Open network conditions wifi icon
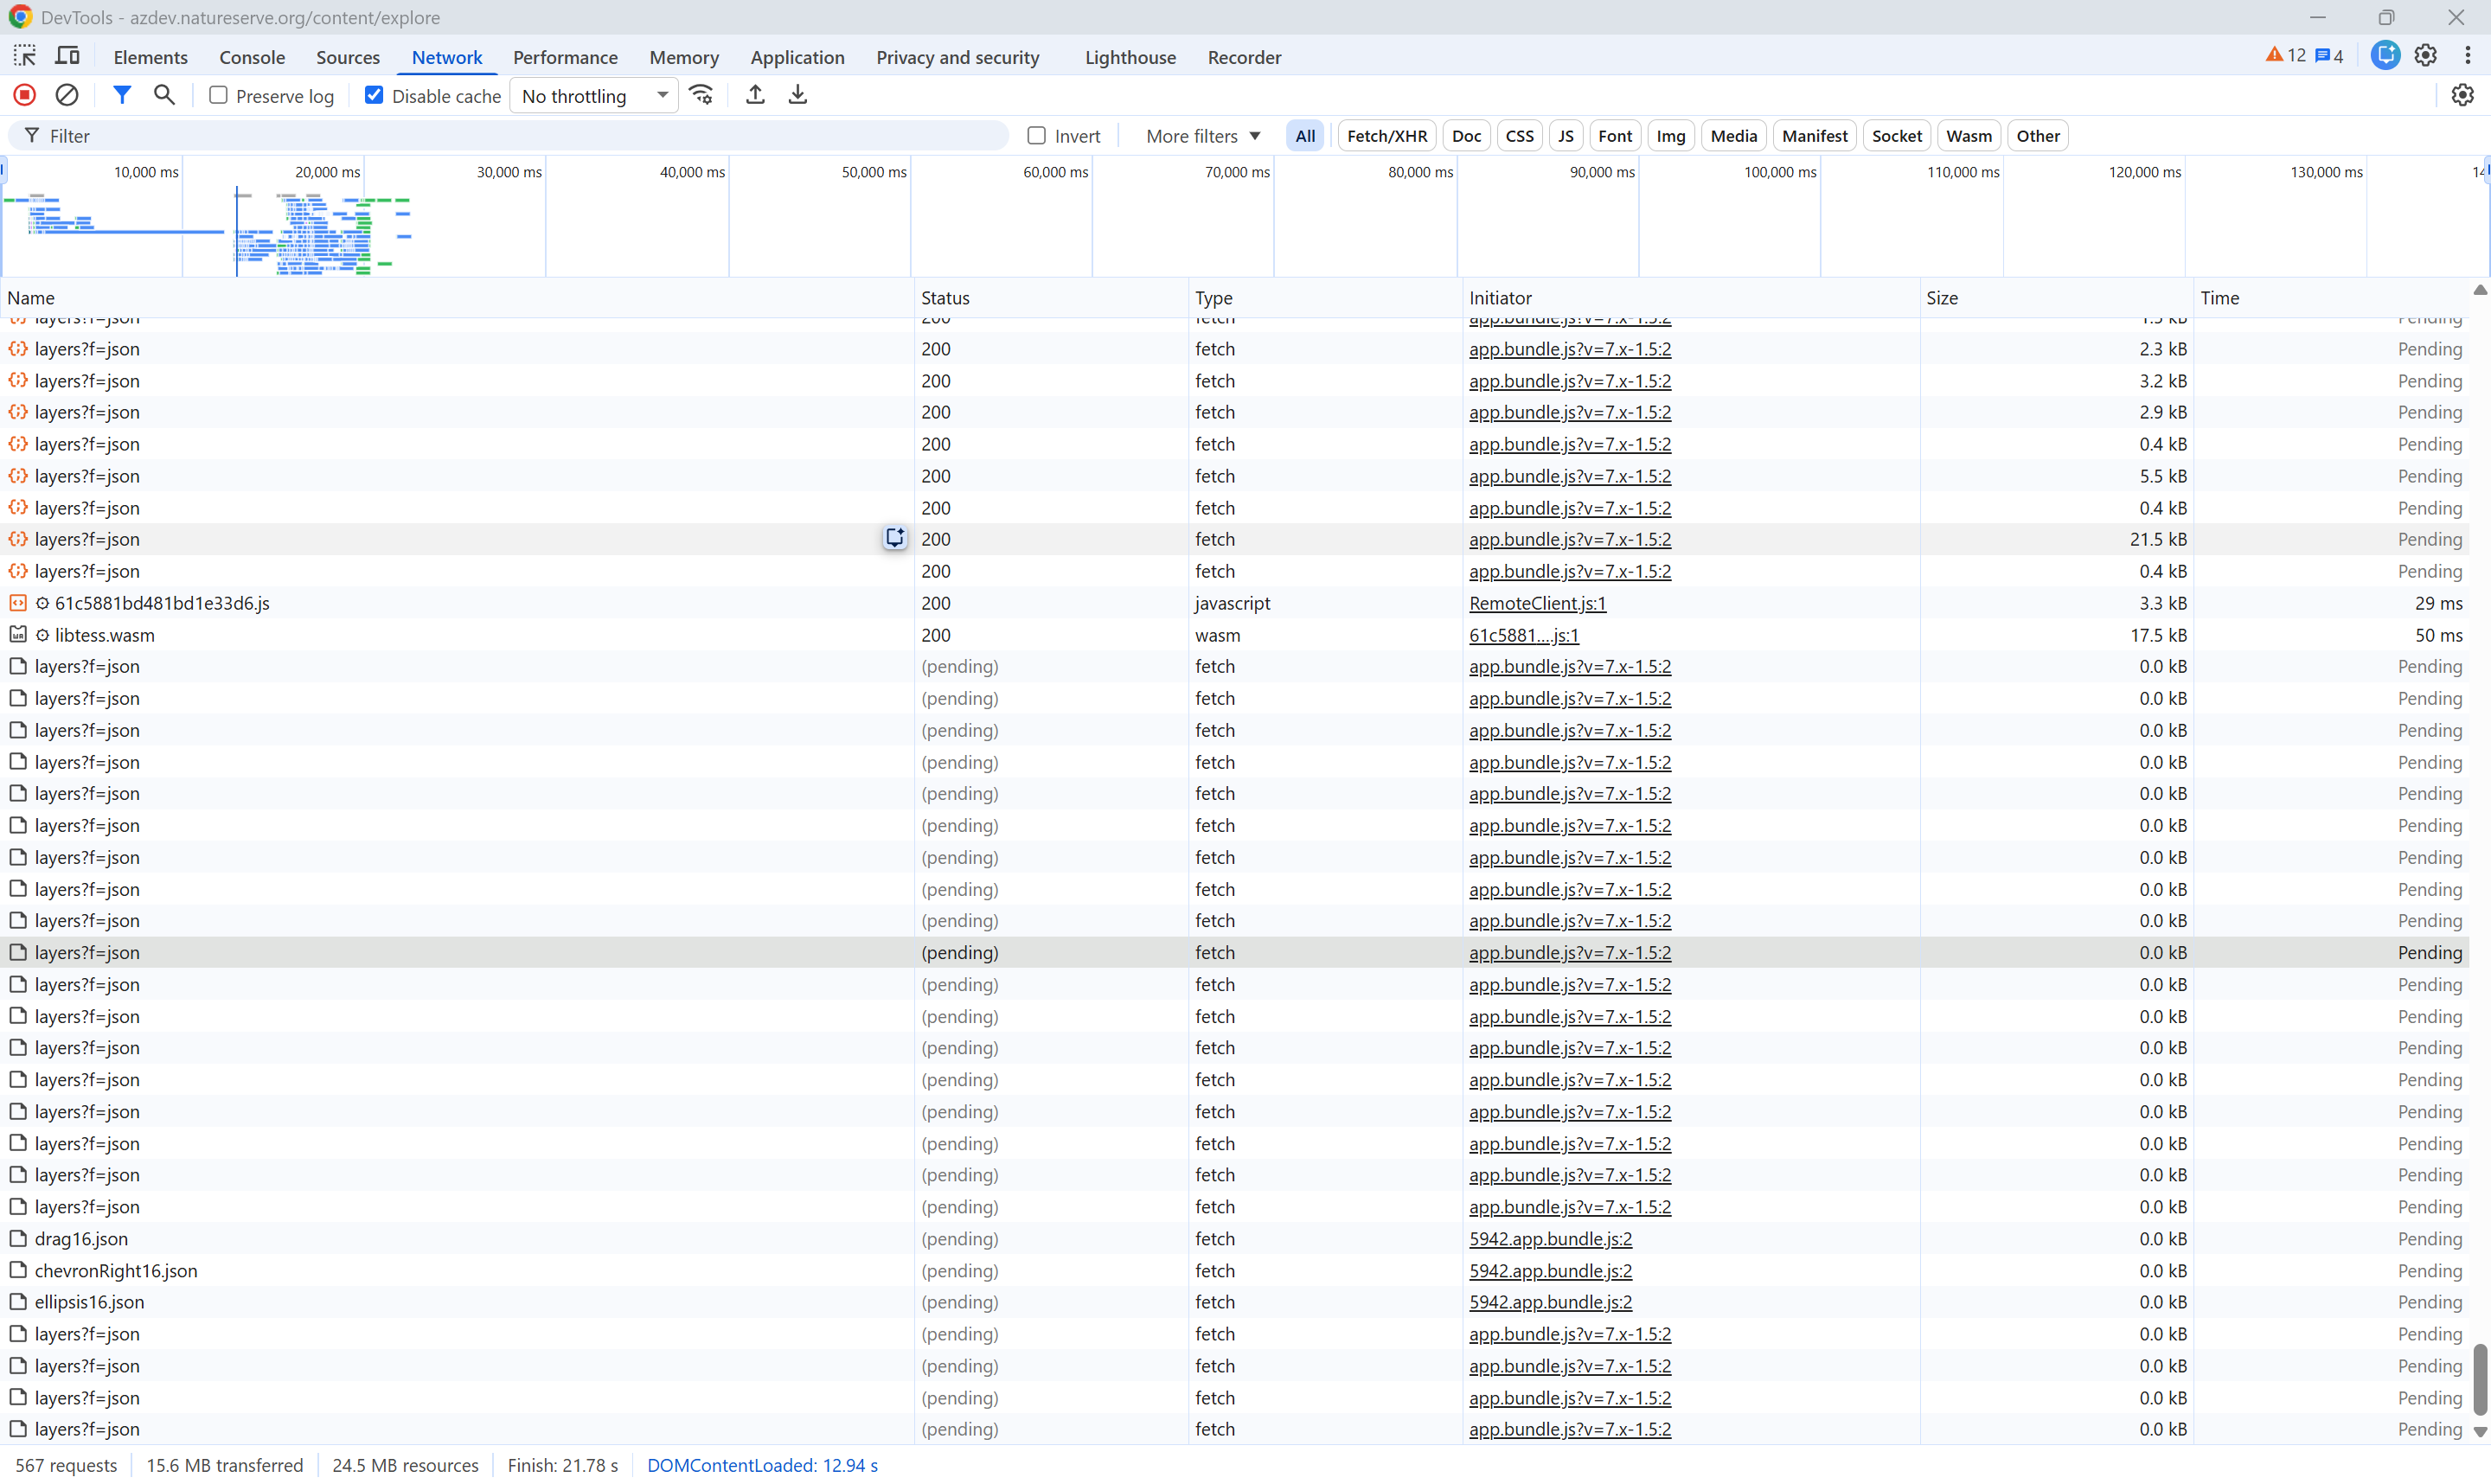 pos(702,95)
